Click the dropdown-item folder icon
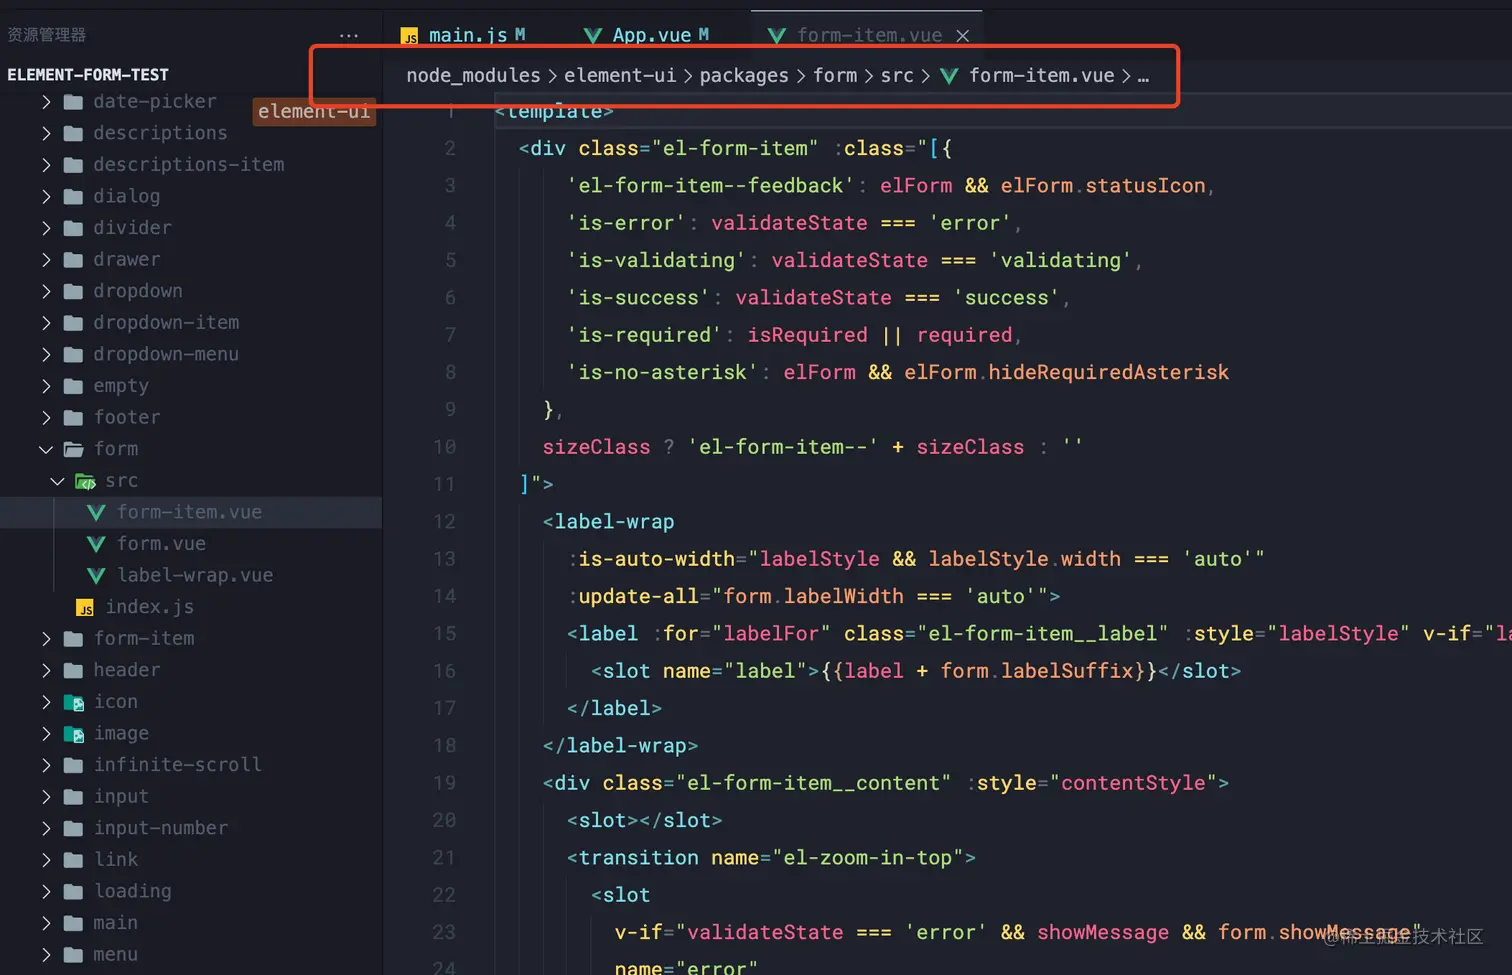The image size is (1512, 975). [x=73, y=323]
